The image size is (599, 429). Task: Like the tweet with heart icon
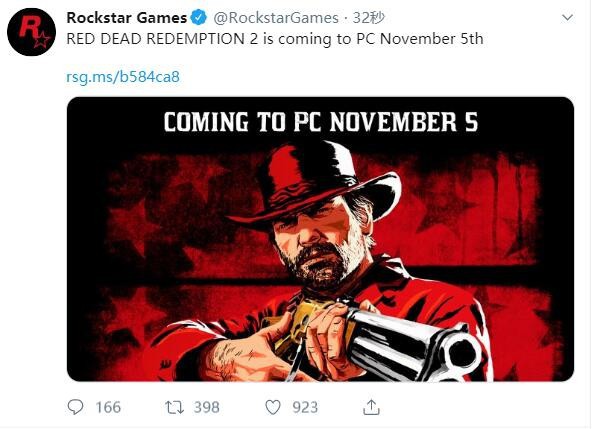273,407
